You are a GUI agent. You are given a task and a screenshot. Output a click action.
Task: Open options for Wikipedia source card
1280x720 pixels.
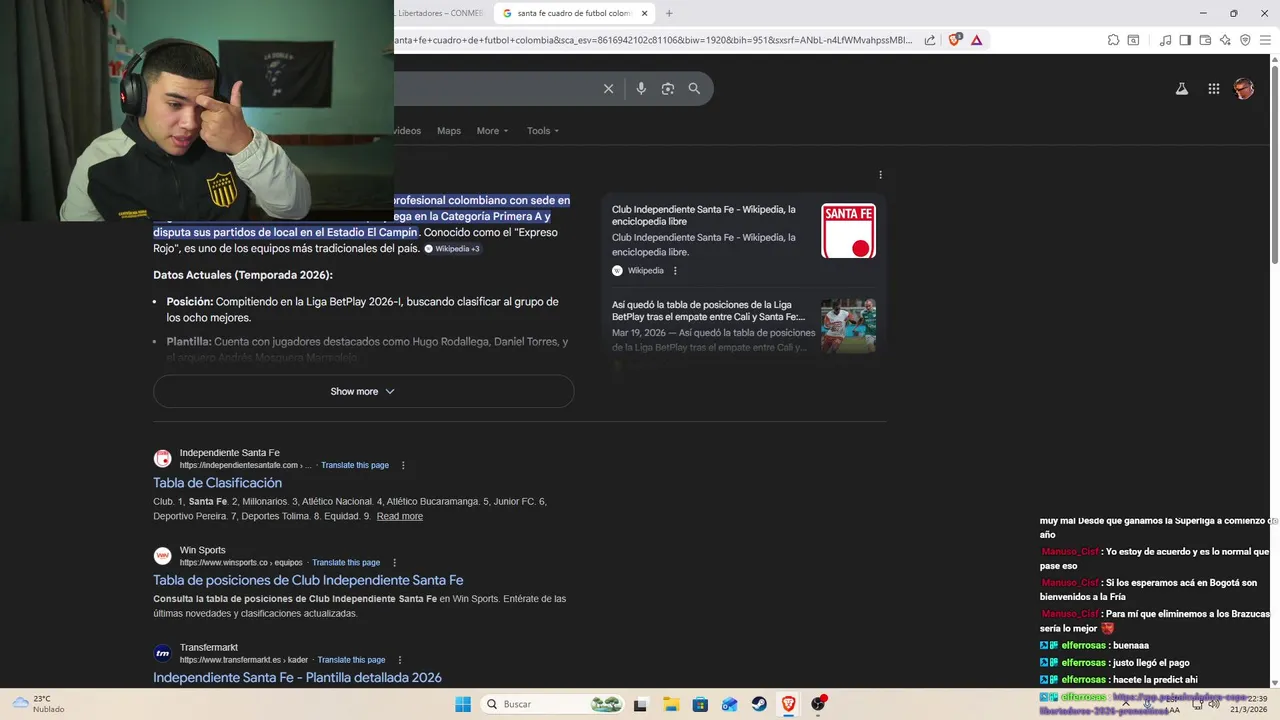[x=675, y=271]
